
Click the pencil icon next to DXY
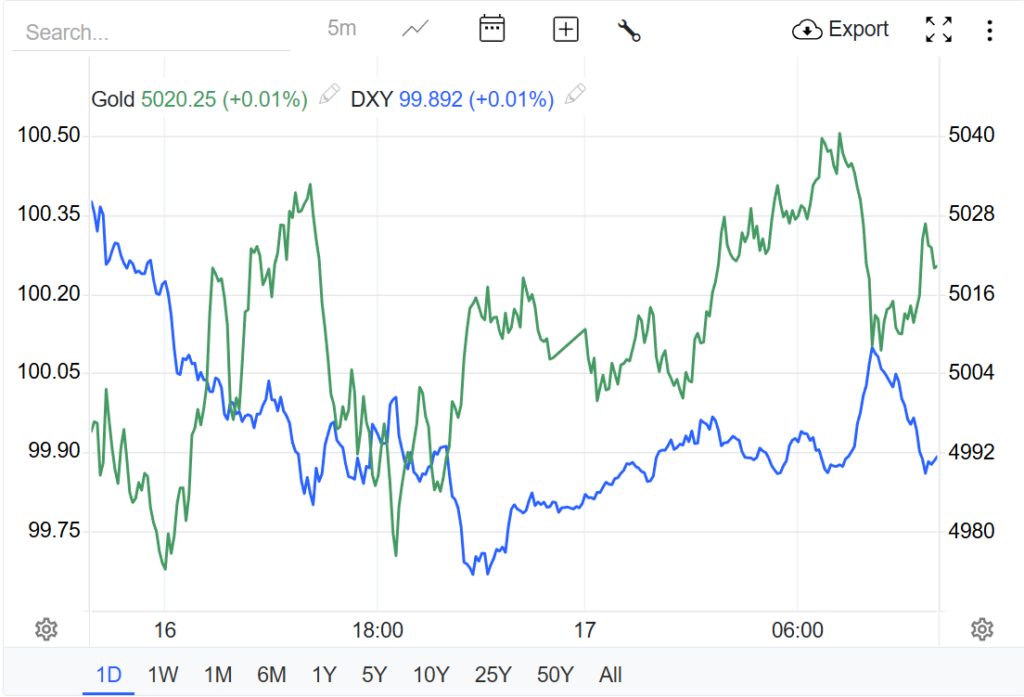click(x=575, y=96)
